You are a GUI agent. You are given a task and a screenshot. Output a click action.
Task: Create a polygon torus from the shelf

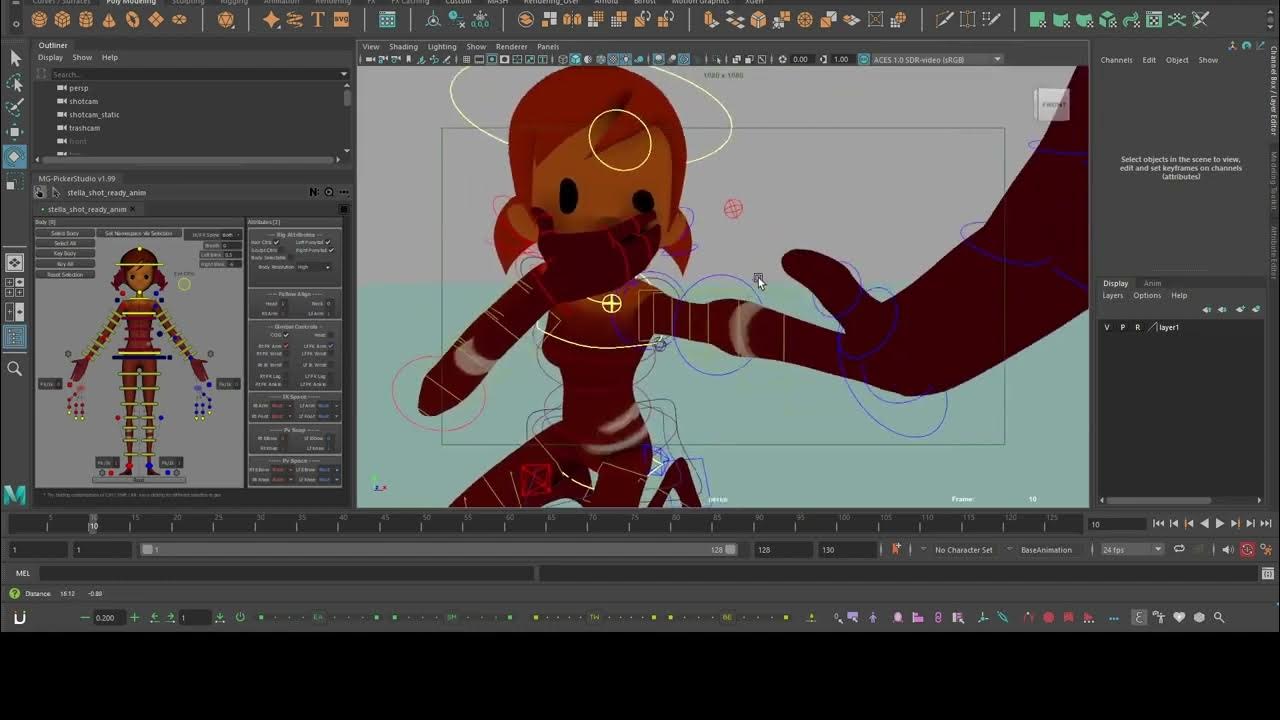coord(133,19)
